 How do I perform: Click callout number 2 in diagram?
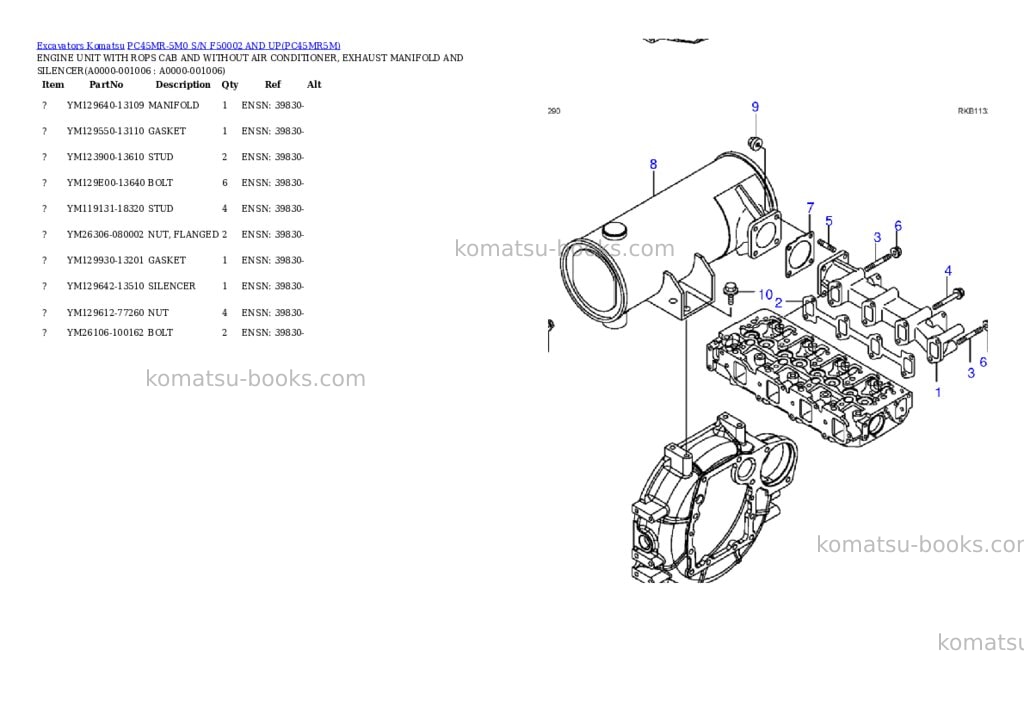(x=778, y=303)
